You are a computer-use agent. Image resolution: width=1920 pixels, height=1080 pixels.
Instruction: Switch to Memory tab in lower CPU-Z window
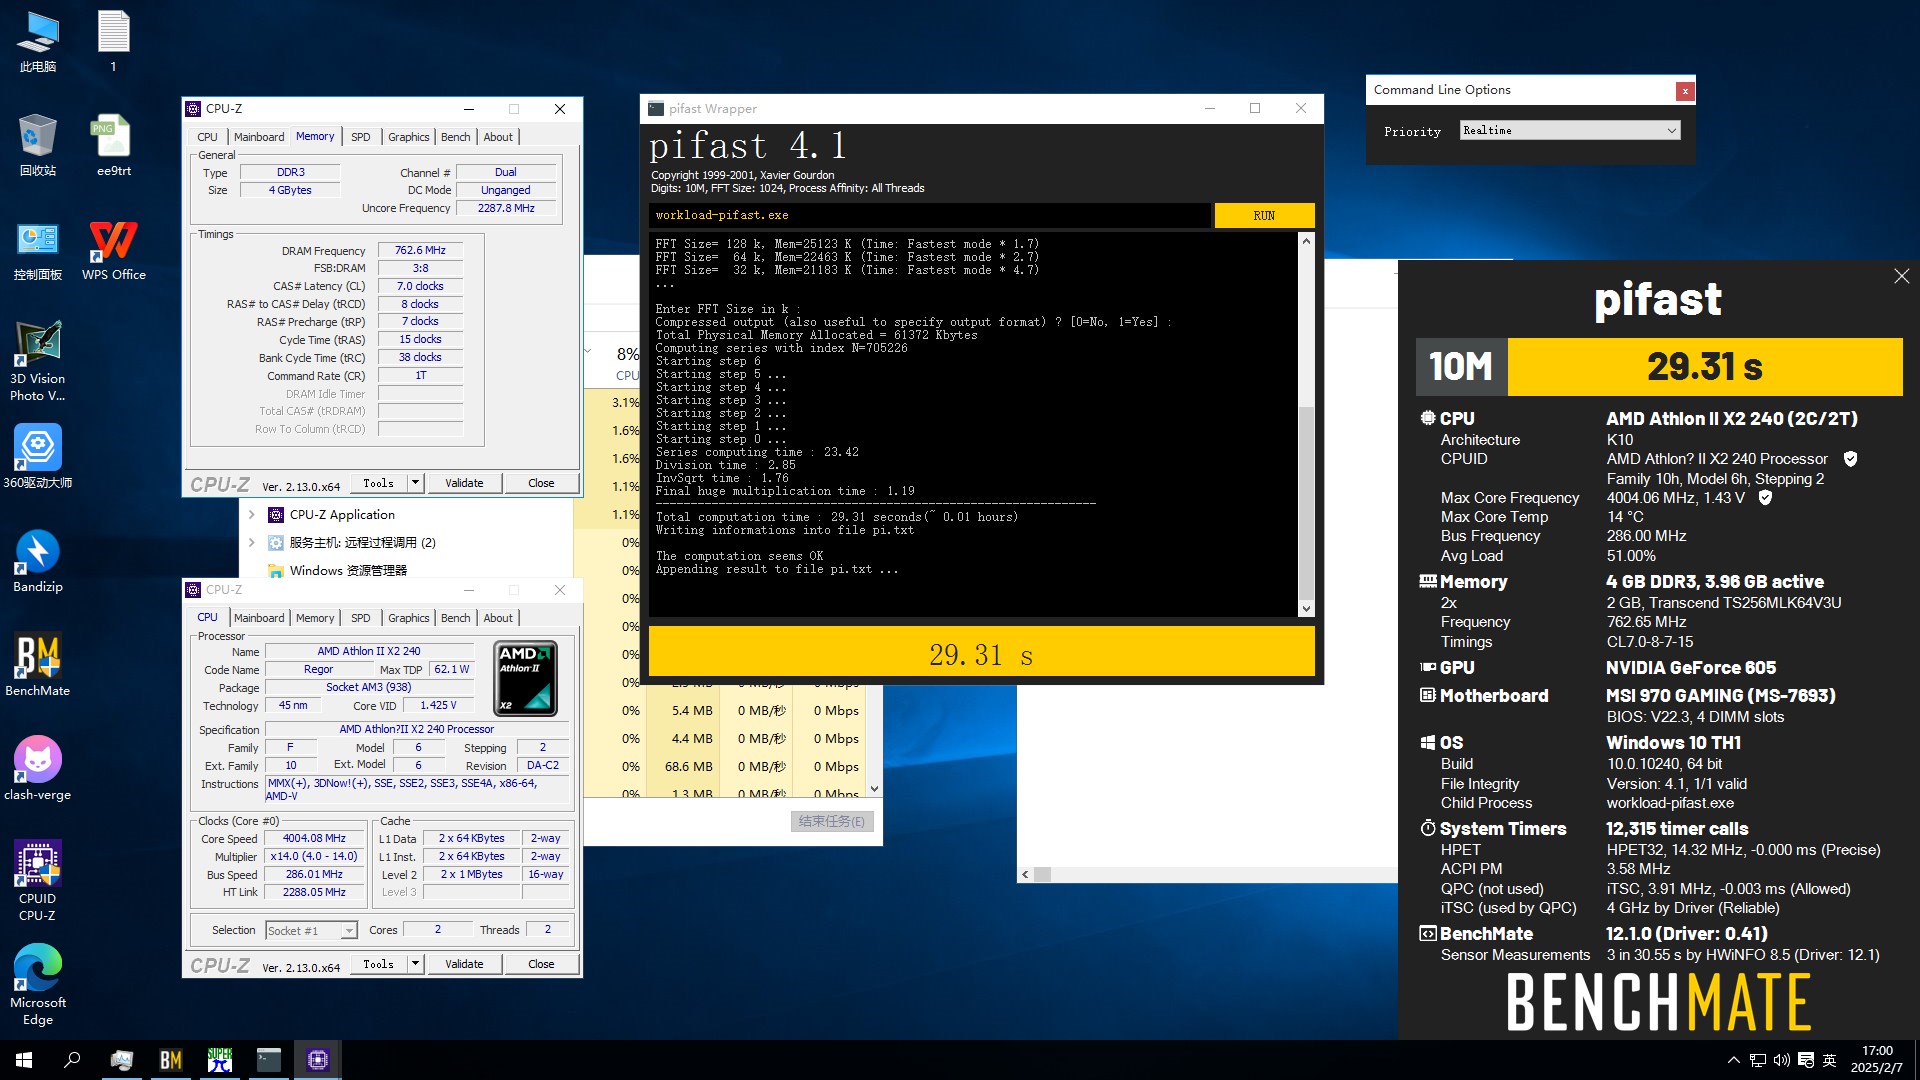315,618
